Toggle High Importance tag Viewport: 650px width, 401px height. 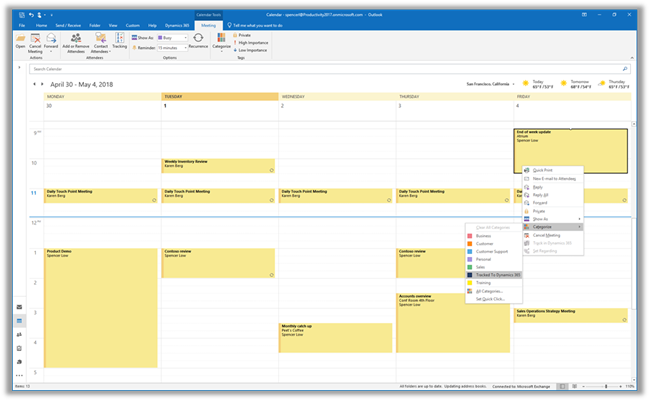click(253, 42)
